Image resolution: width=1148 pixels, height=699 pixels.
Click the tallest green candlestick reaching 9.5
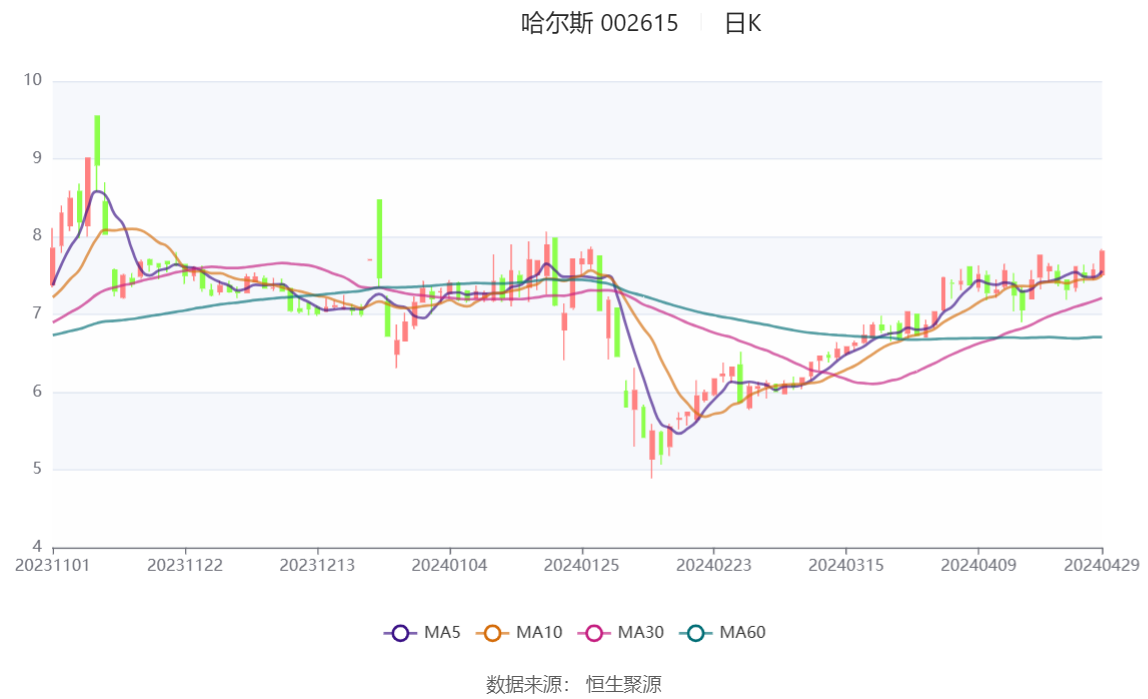coord(97,141)
